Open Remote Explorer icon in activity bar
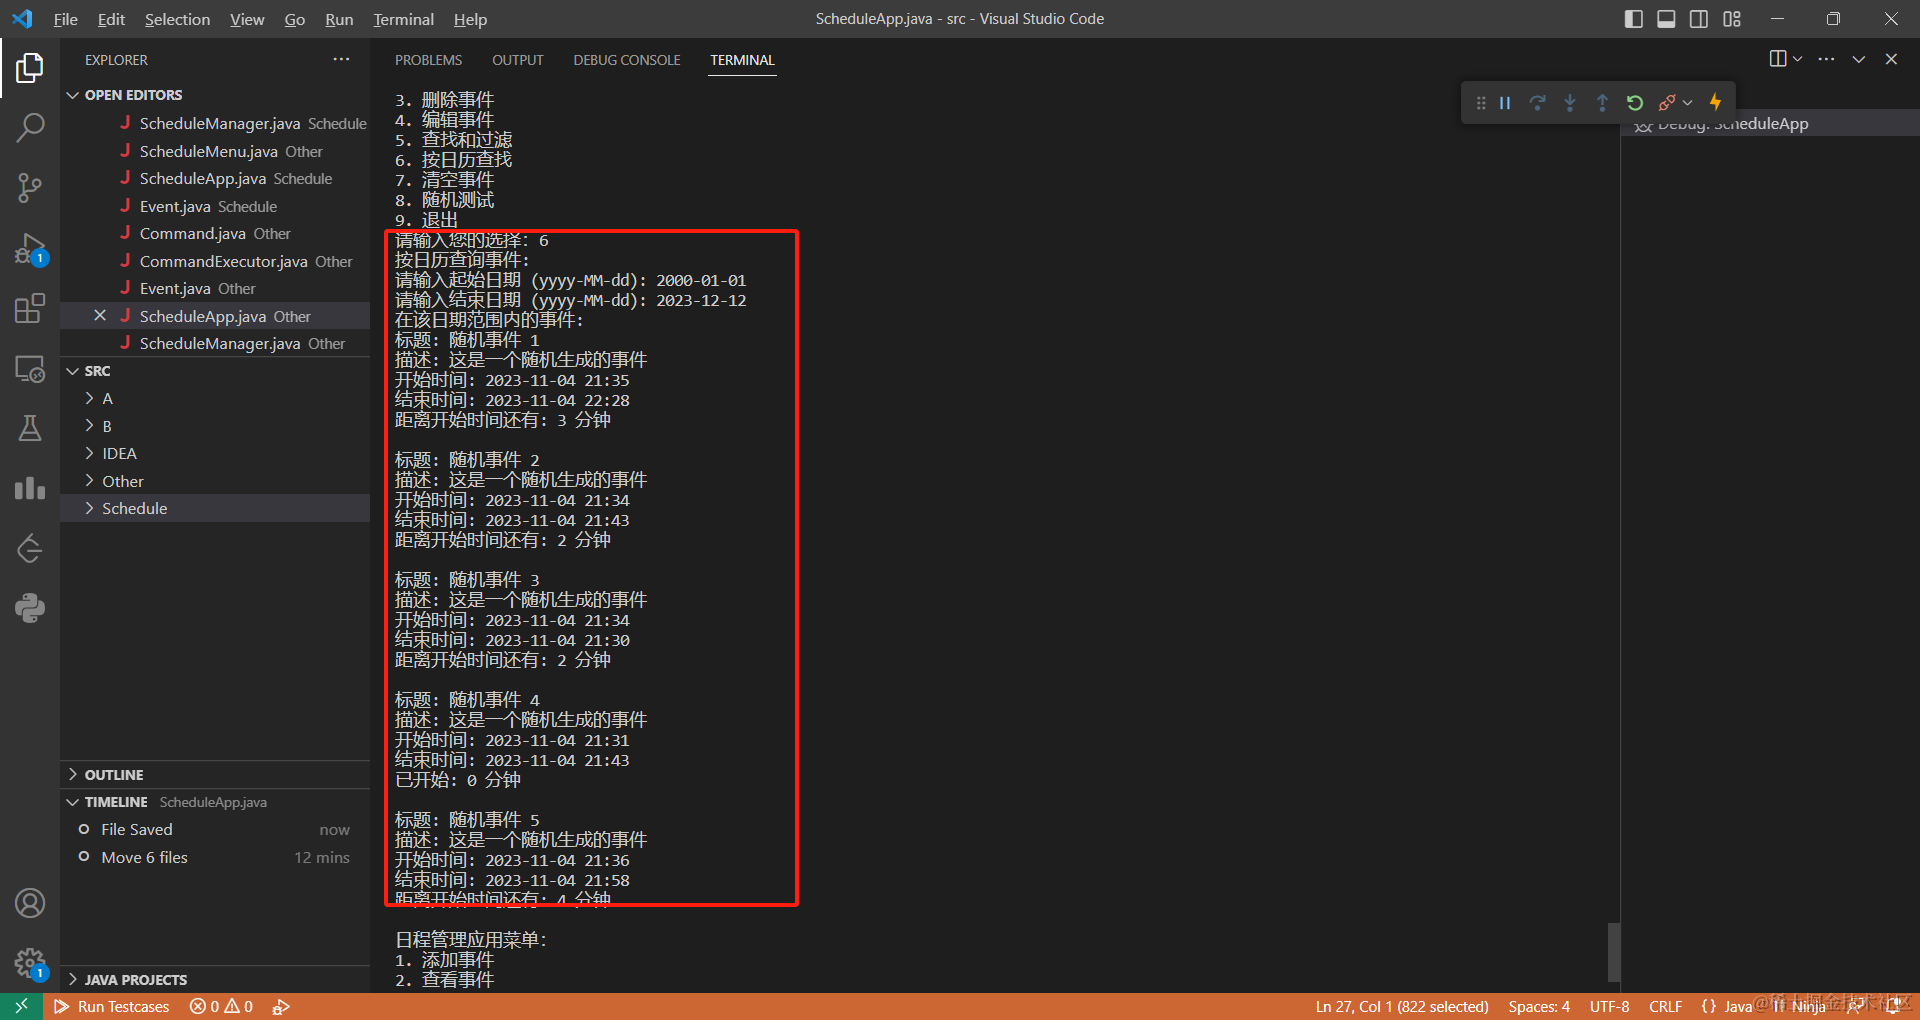The image size is (1920, 1020). click(30, 368)
